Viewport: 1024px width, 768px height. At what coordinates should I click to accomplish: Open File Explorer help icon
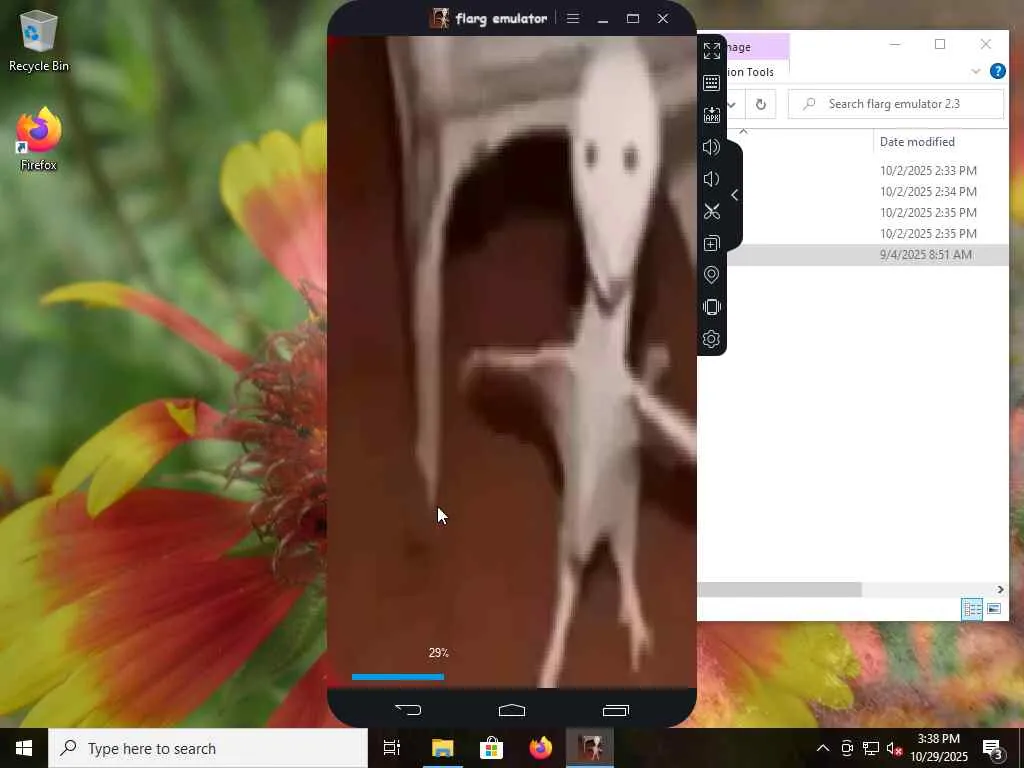pos(997,71)
